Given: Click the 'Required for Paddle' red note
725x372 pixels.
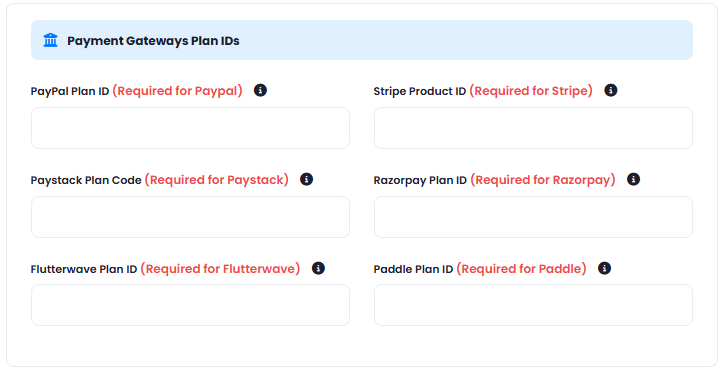Looking at the screenshot, I should [x=522, y=268].
